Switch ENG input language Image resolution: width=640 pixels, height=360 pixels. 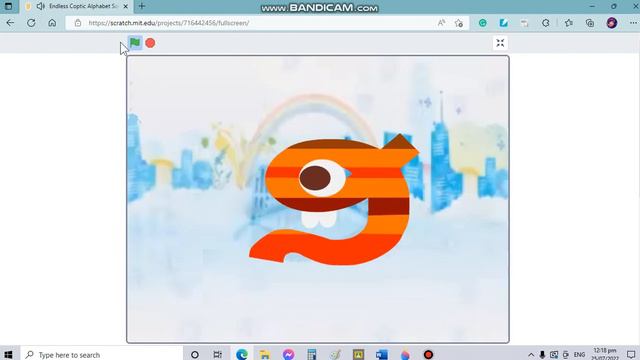click(579, 355)
